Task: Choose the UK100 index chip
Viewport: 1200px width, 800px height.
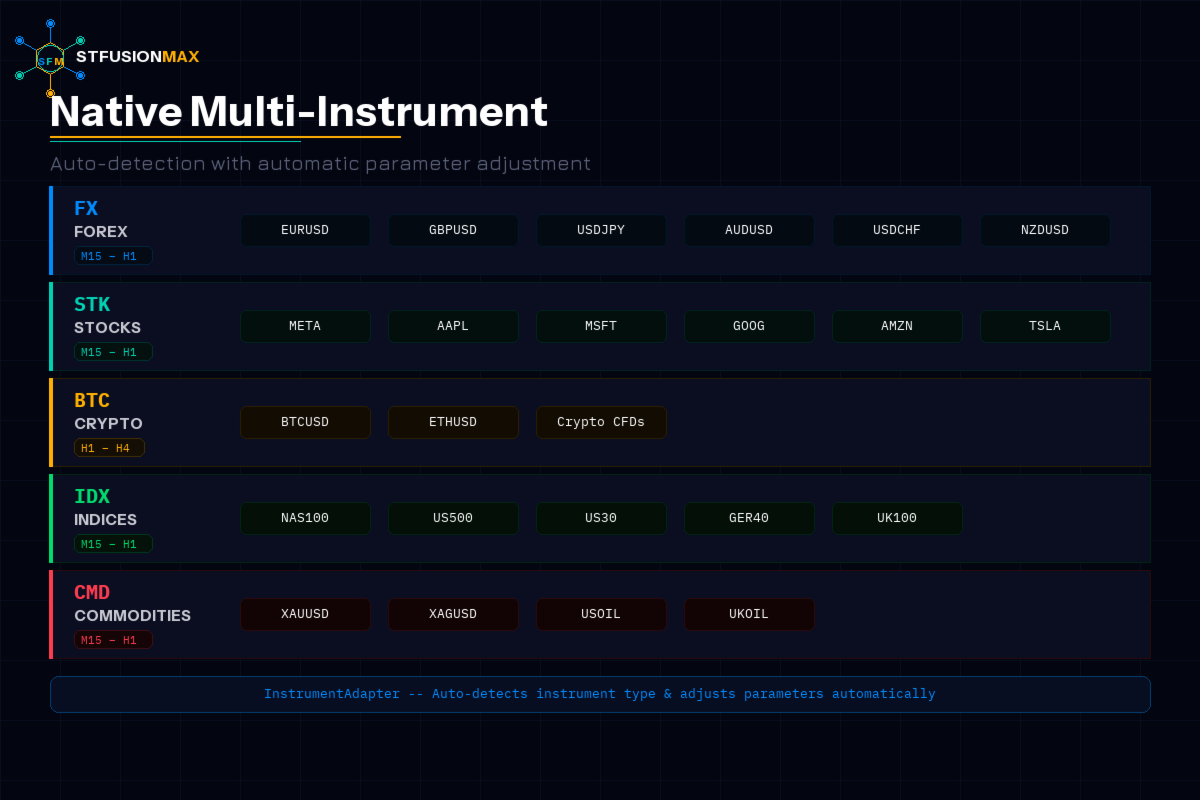Action: pyautogui.click(x=897, y=518)
